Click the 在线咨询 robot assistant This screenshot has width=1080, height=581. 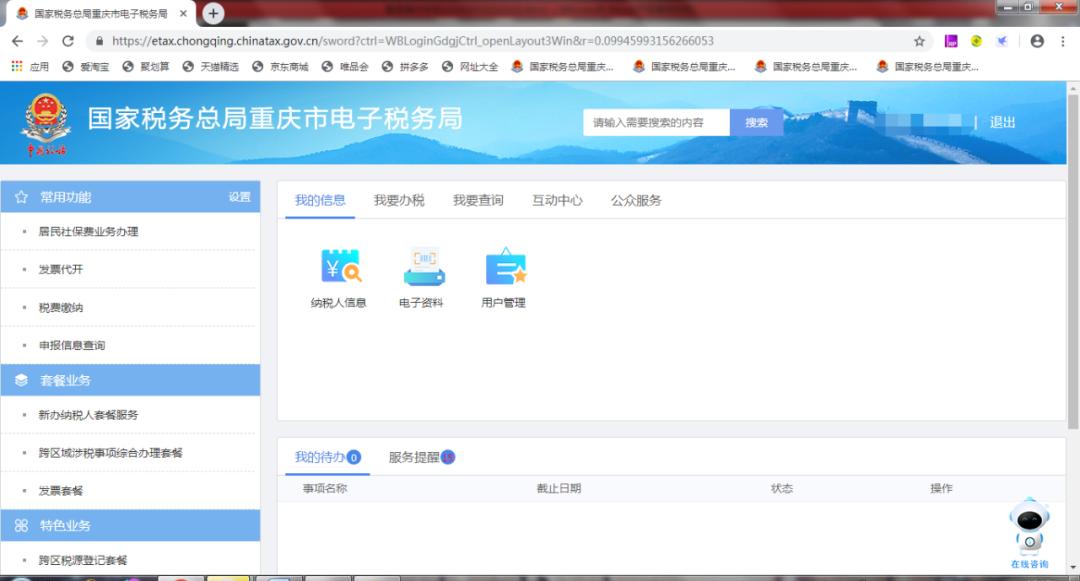tap(1029, 530)
